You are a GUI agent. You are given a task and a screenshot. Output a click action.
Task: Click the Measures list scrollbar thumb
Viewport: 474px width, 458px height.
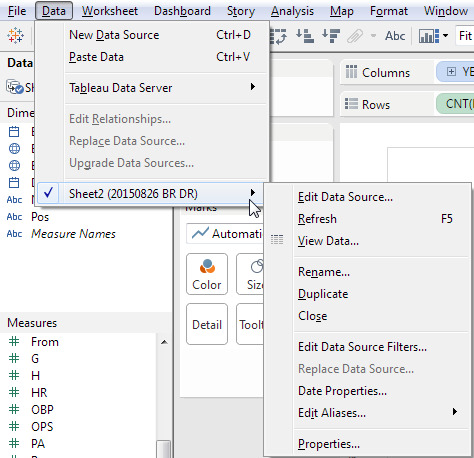(x=164, y=449)
